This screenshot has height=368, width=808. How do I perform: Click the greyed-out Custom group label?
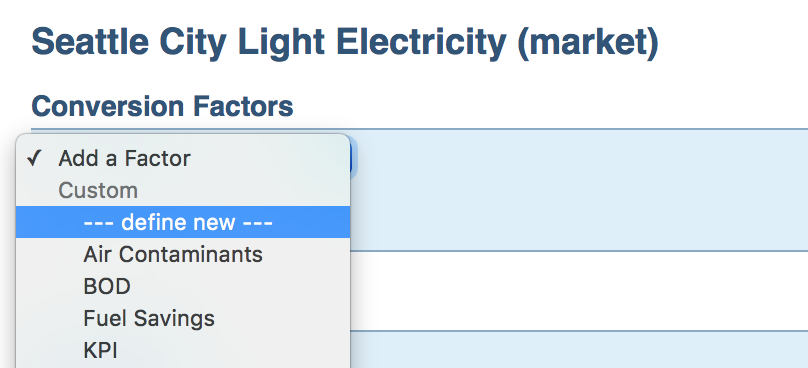pos(98,190)
